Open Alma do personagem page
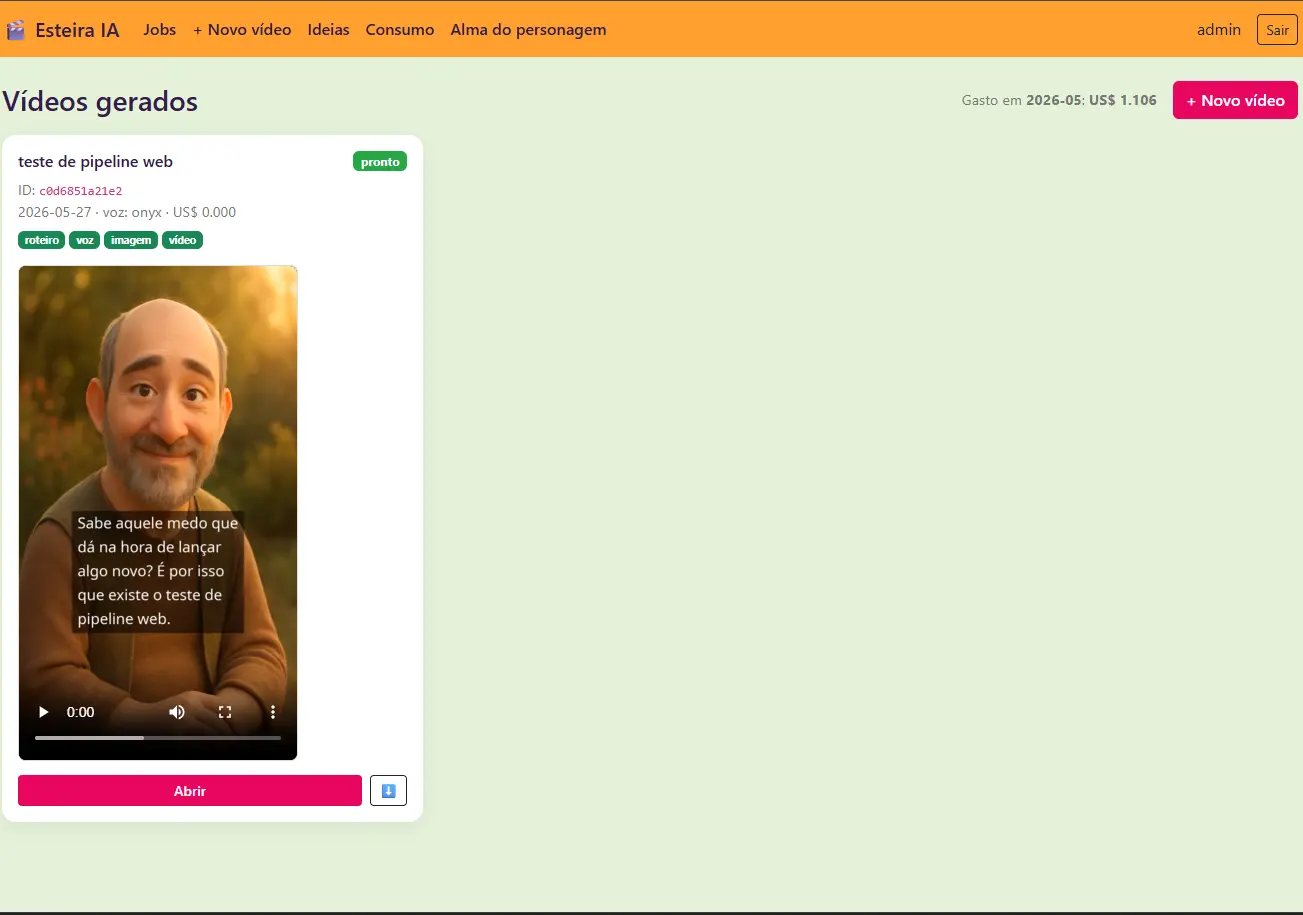 528,30
